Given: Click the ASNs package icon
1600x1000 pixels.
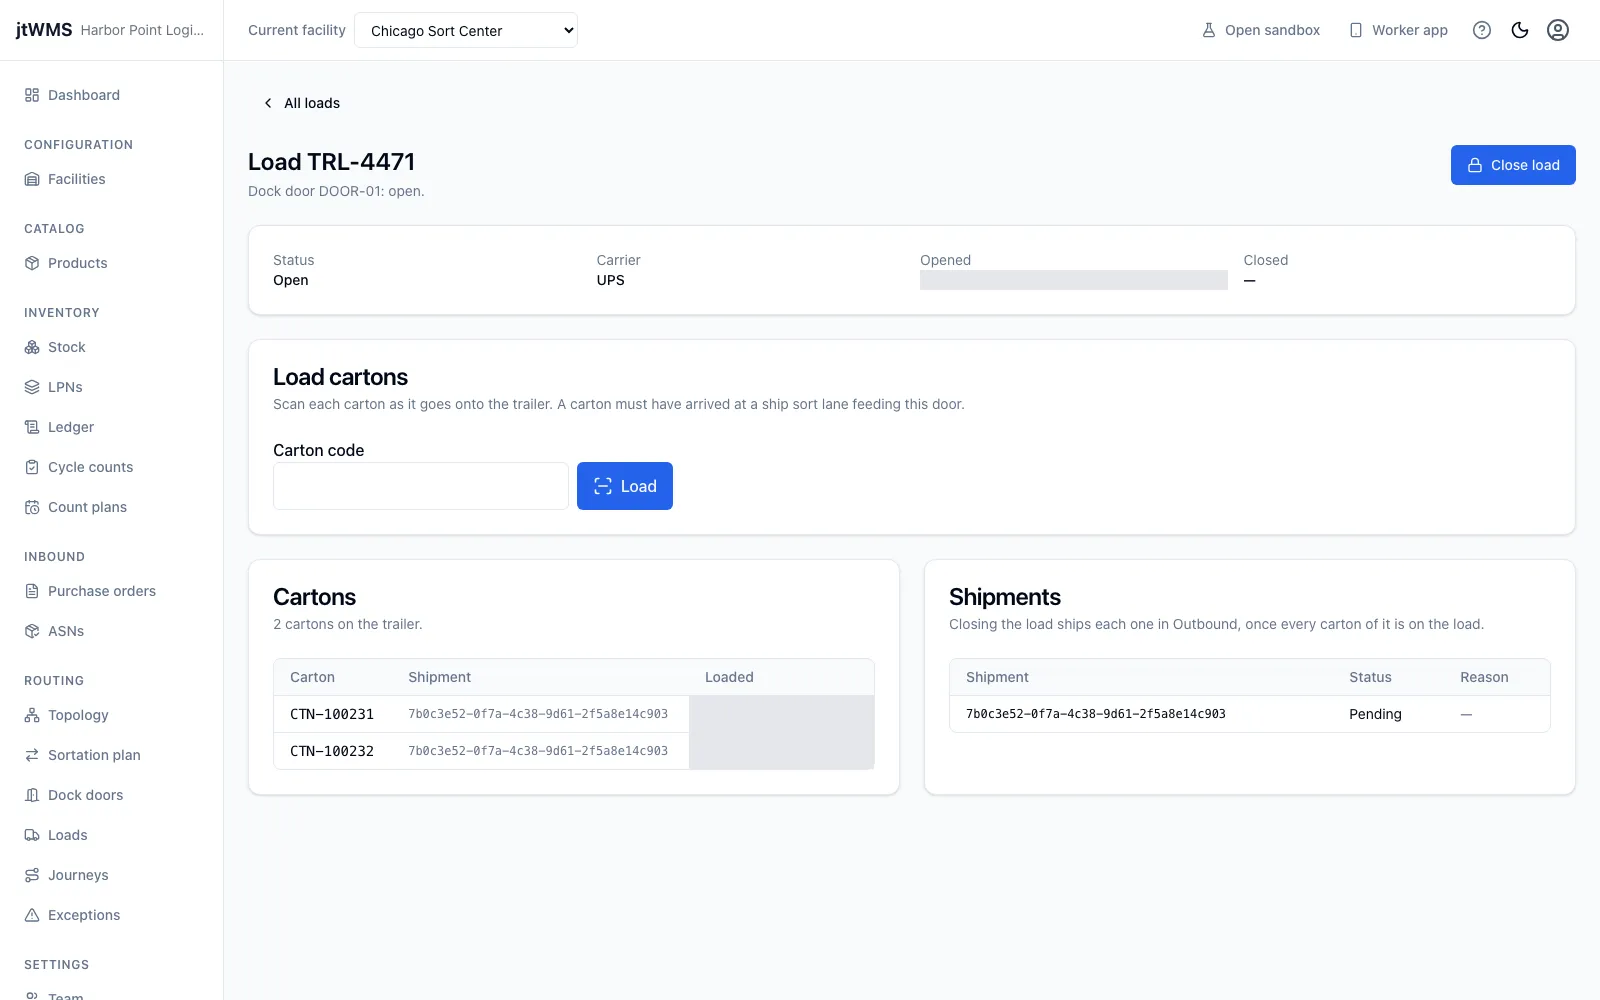Looking at the screenshot, I should (32, 631).
